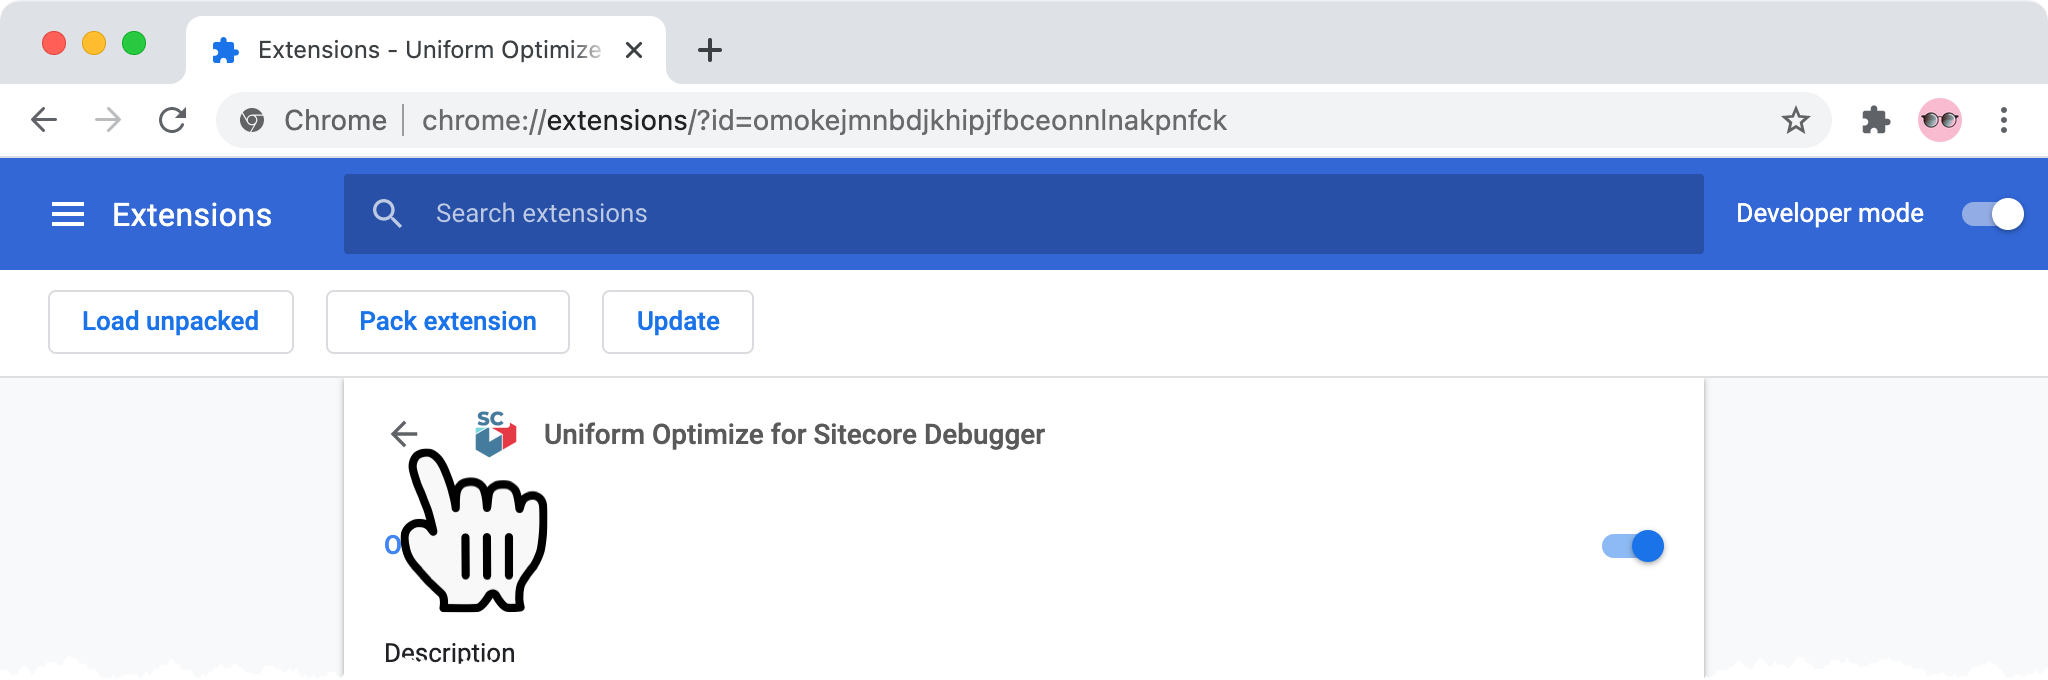Go back using the extension details arrow
The height and width of the screenshot is (680, 2048).
click(404, 434)
